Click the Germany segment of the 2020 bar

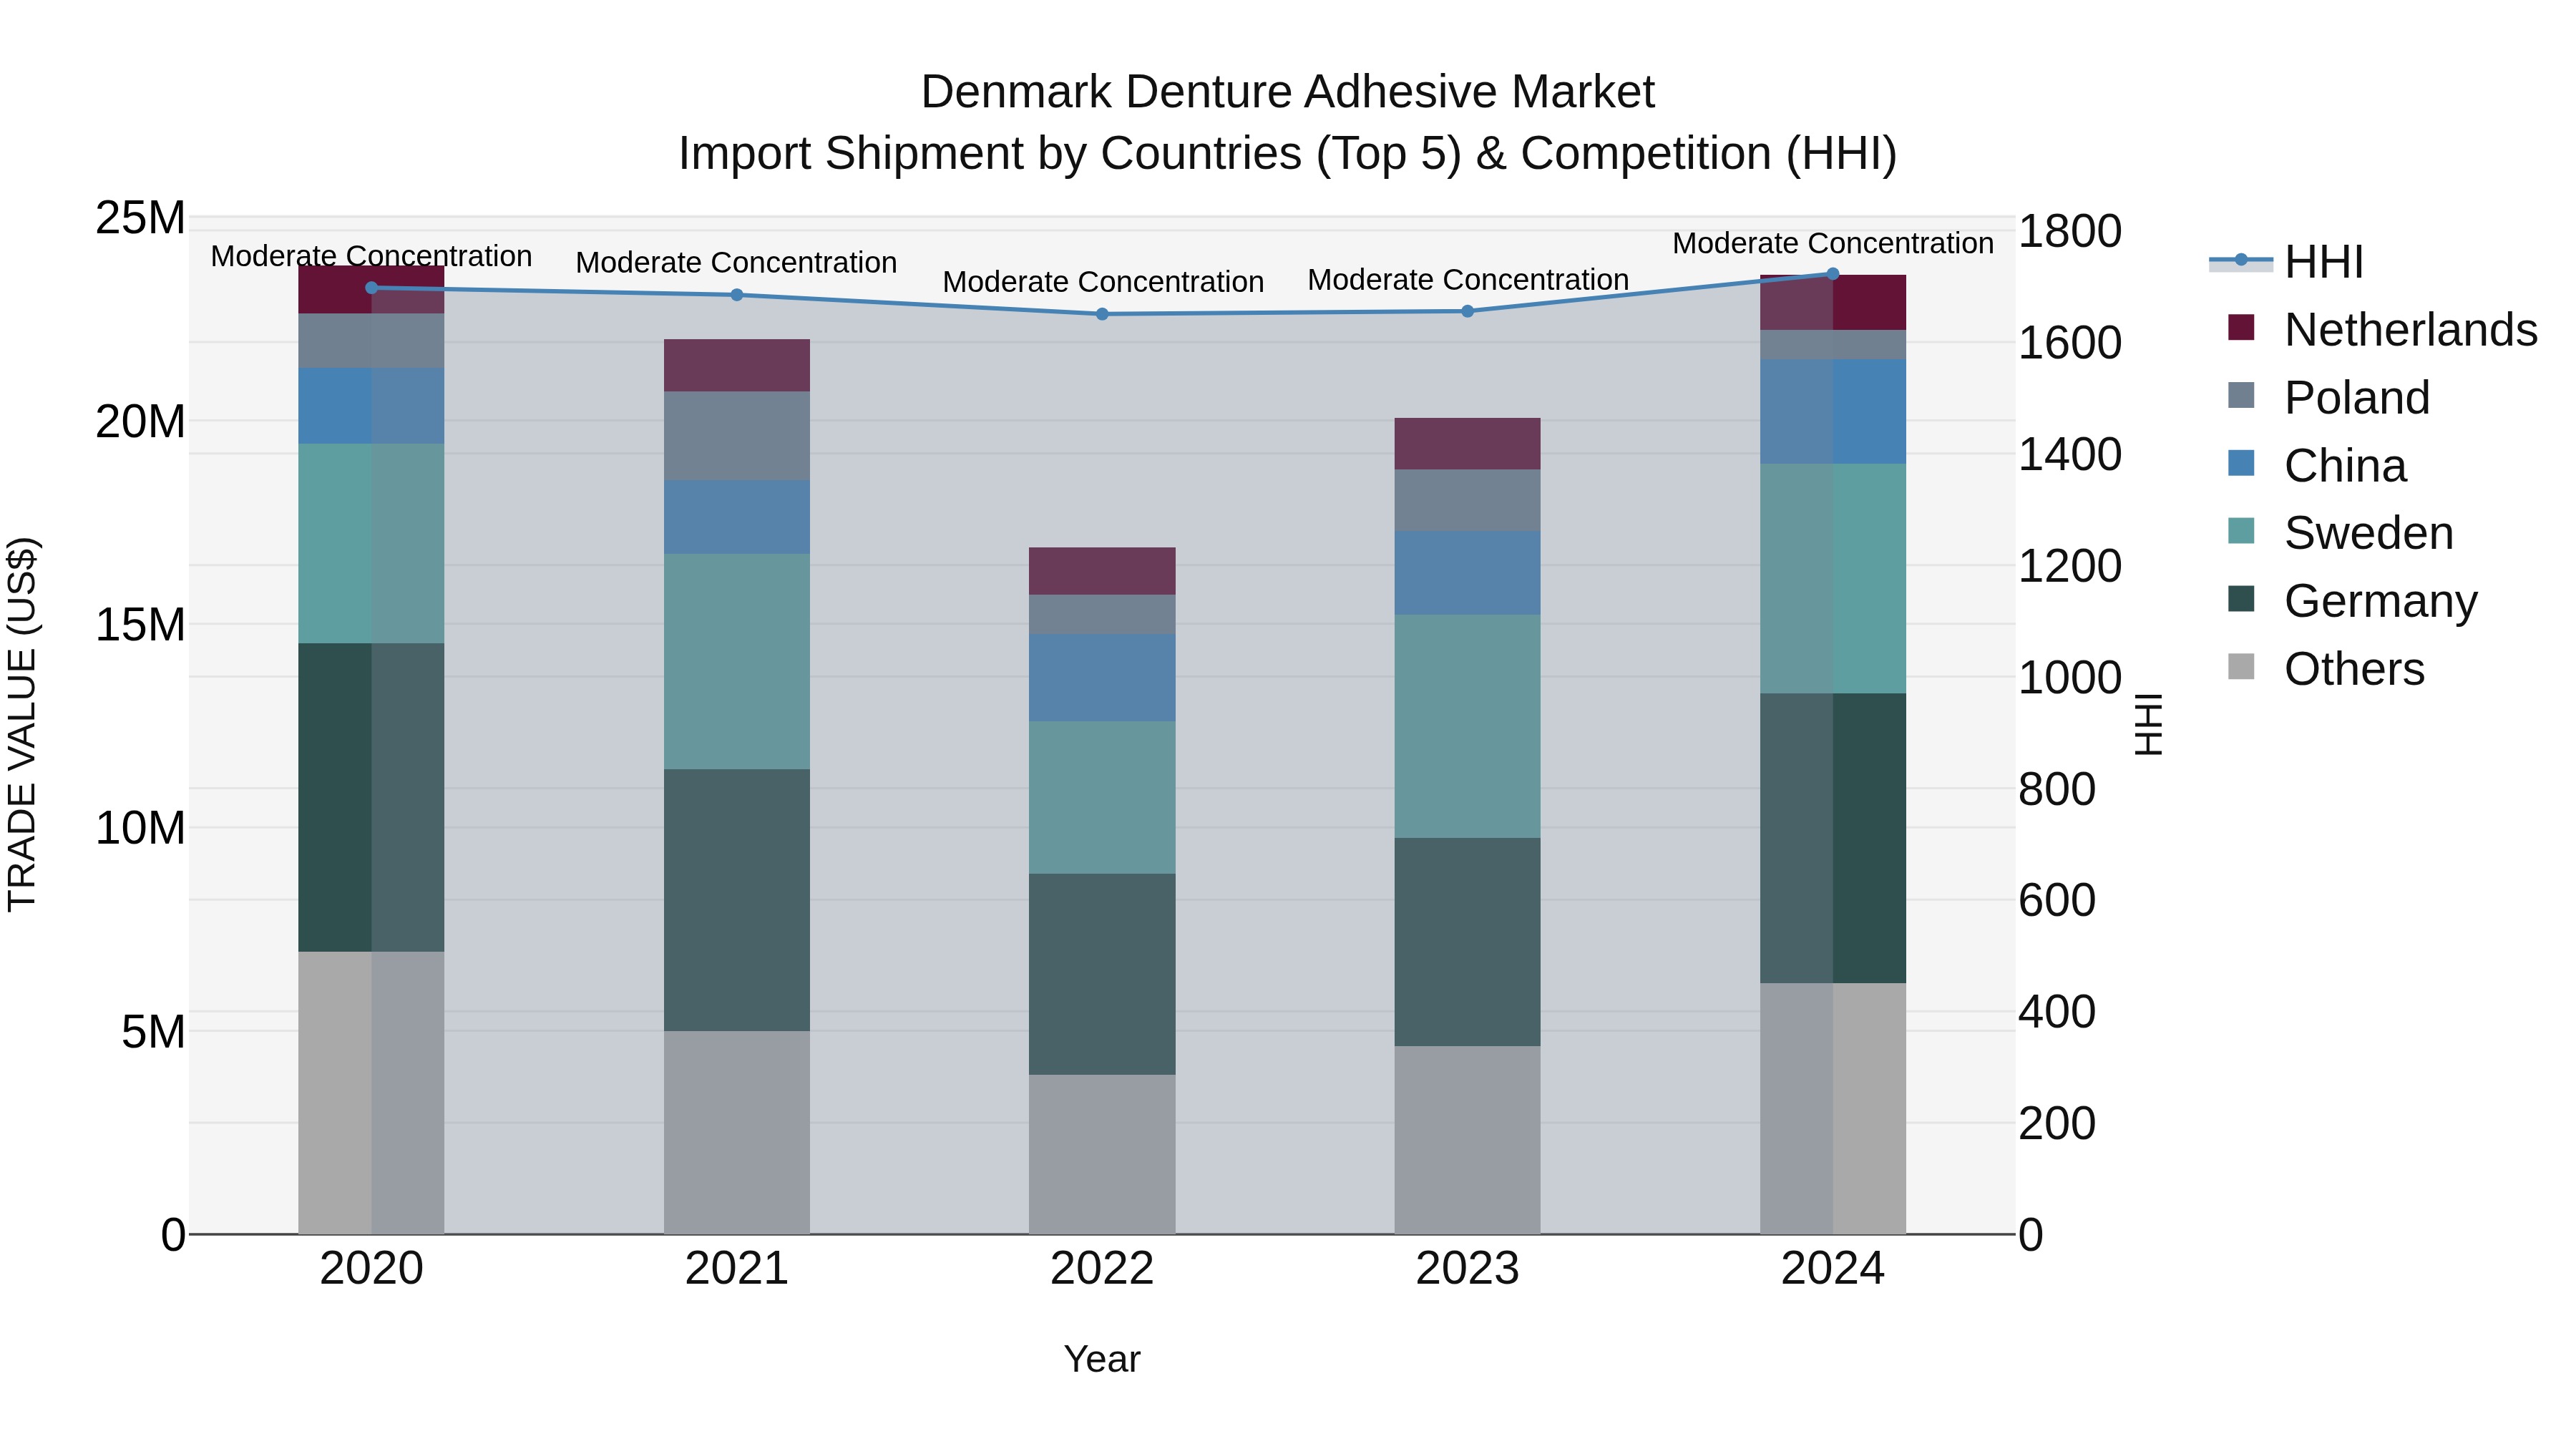(371, 797)
